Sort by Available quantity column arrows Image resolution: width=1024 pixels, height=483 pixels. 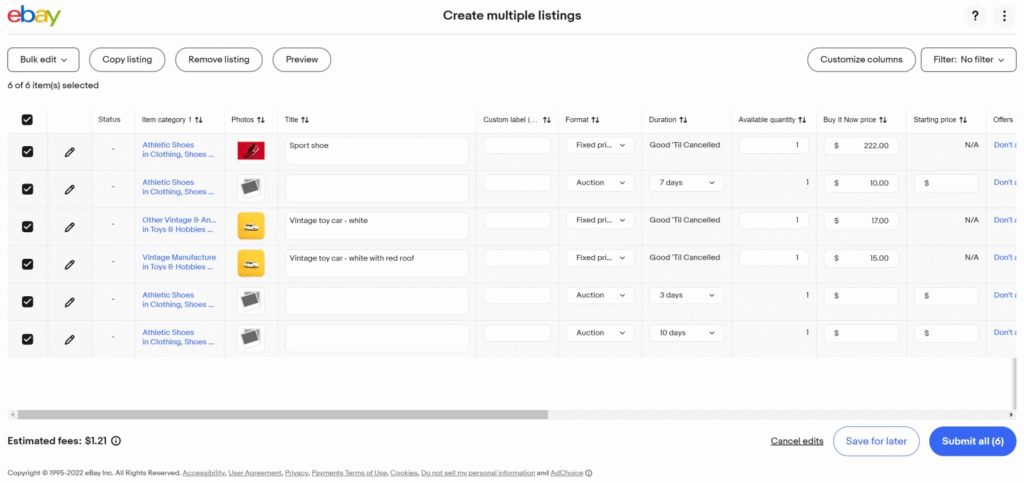coord(802,120)
